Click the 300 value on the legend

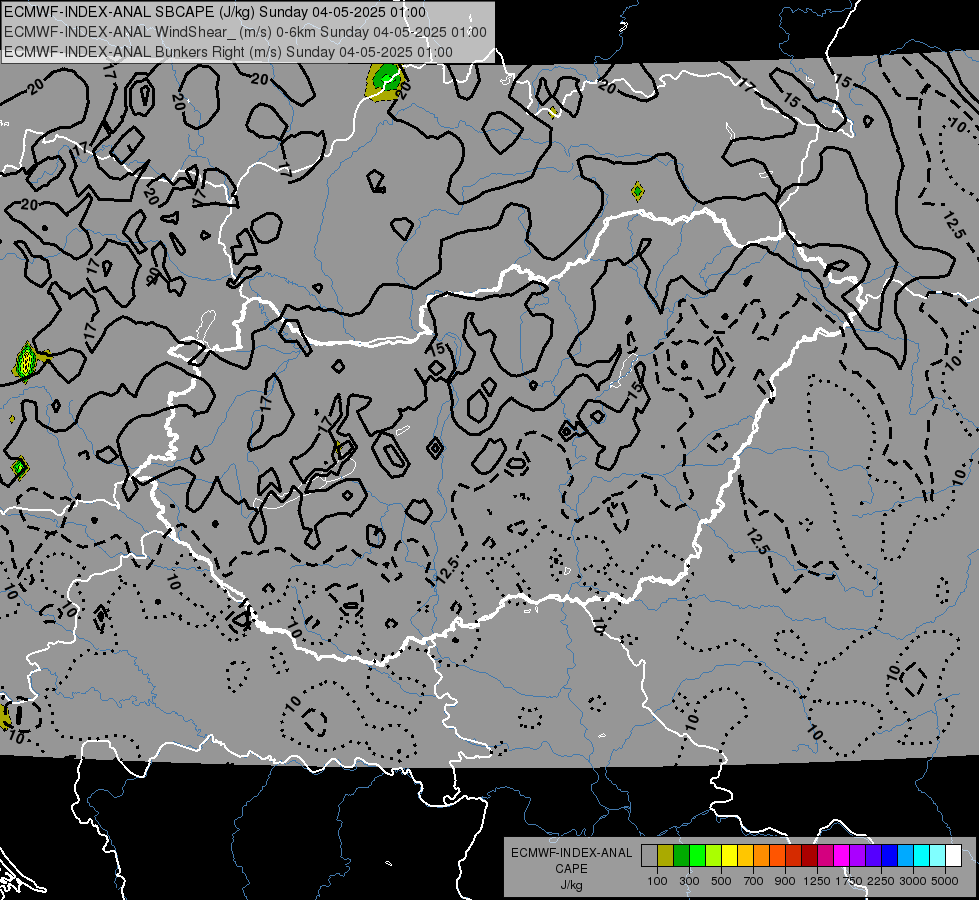(x=689, y=881)
